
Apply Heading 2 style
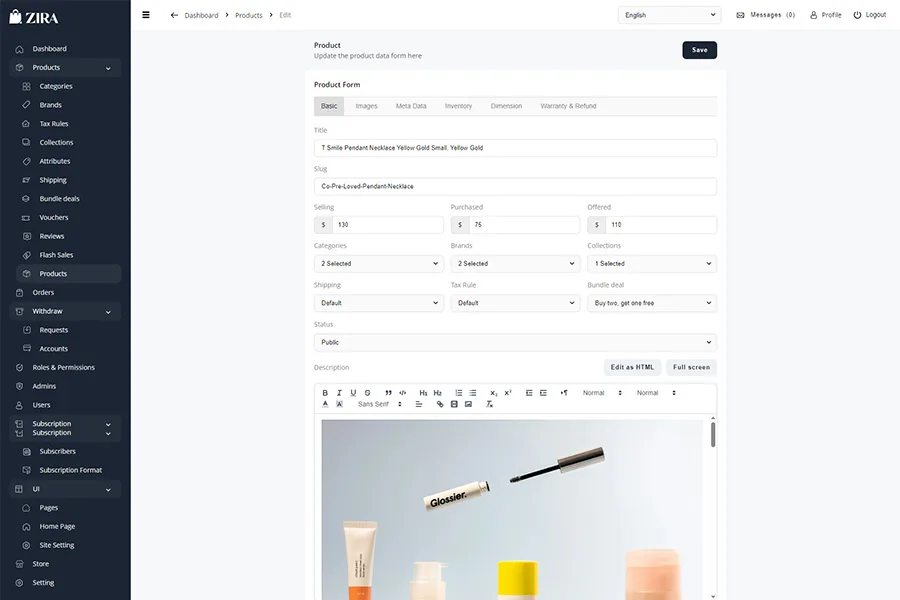pos(437,393)
